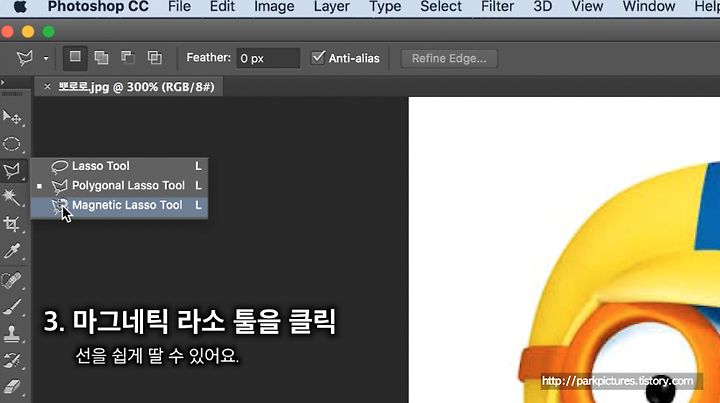Select the Brush tool

(x=12, y=307)
